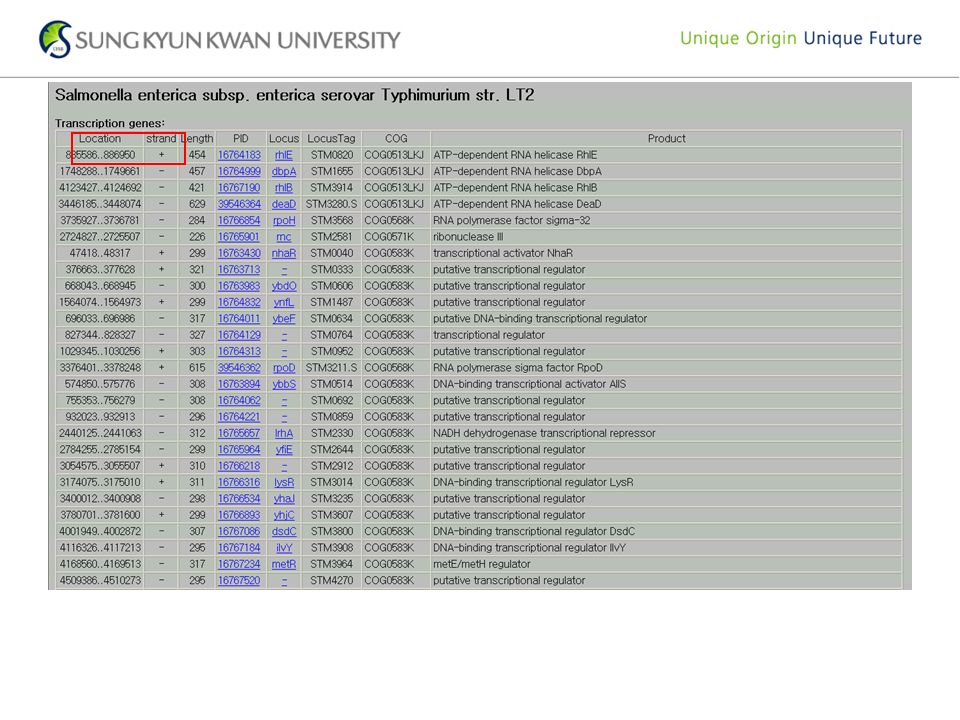Follow the ynfL locus link

pos(283,302)
